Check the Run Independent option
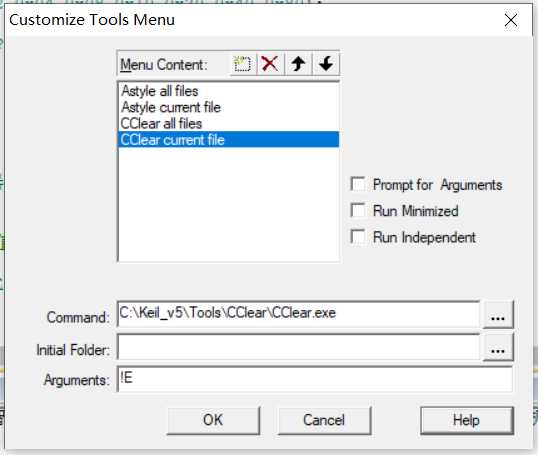 tap(358, 237)
